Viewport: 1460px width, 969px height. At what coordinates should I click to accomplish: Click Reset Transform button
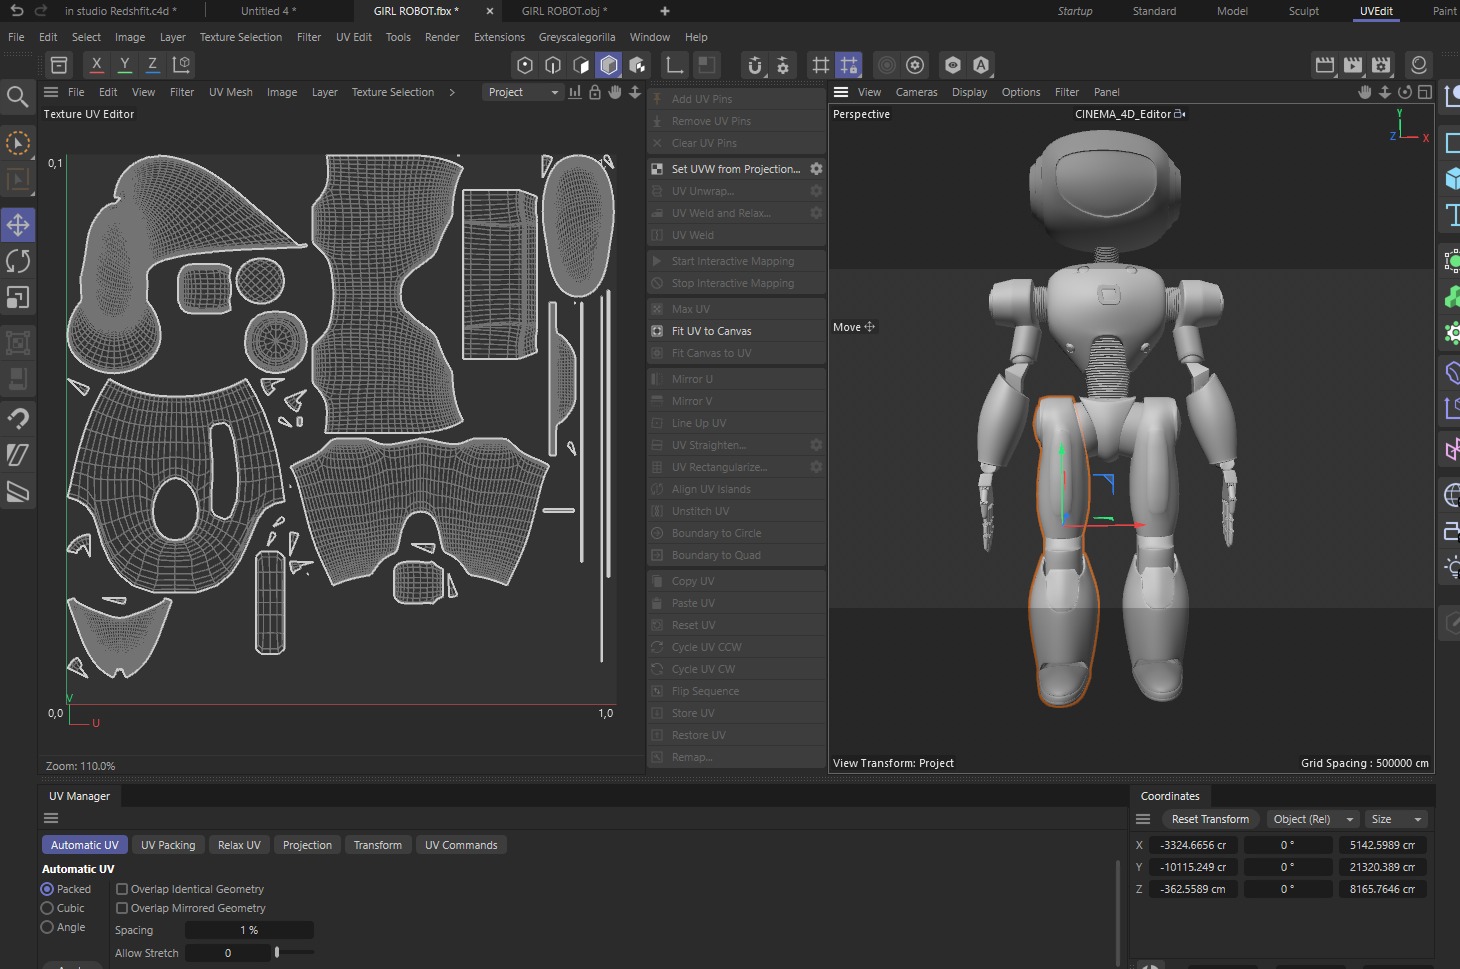click(x=1210, y=819)
